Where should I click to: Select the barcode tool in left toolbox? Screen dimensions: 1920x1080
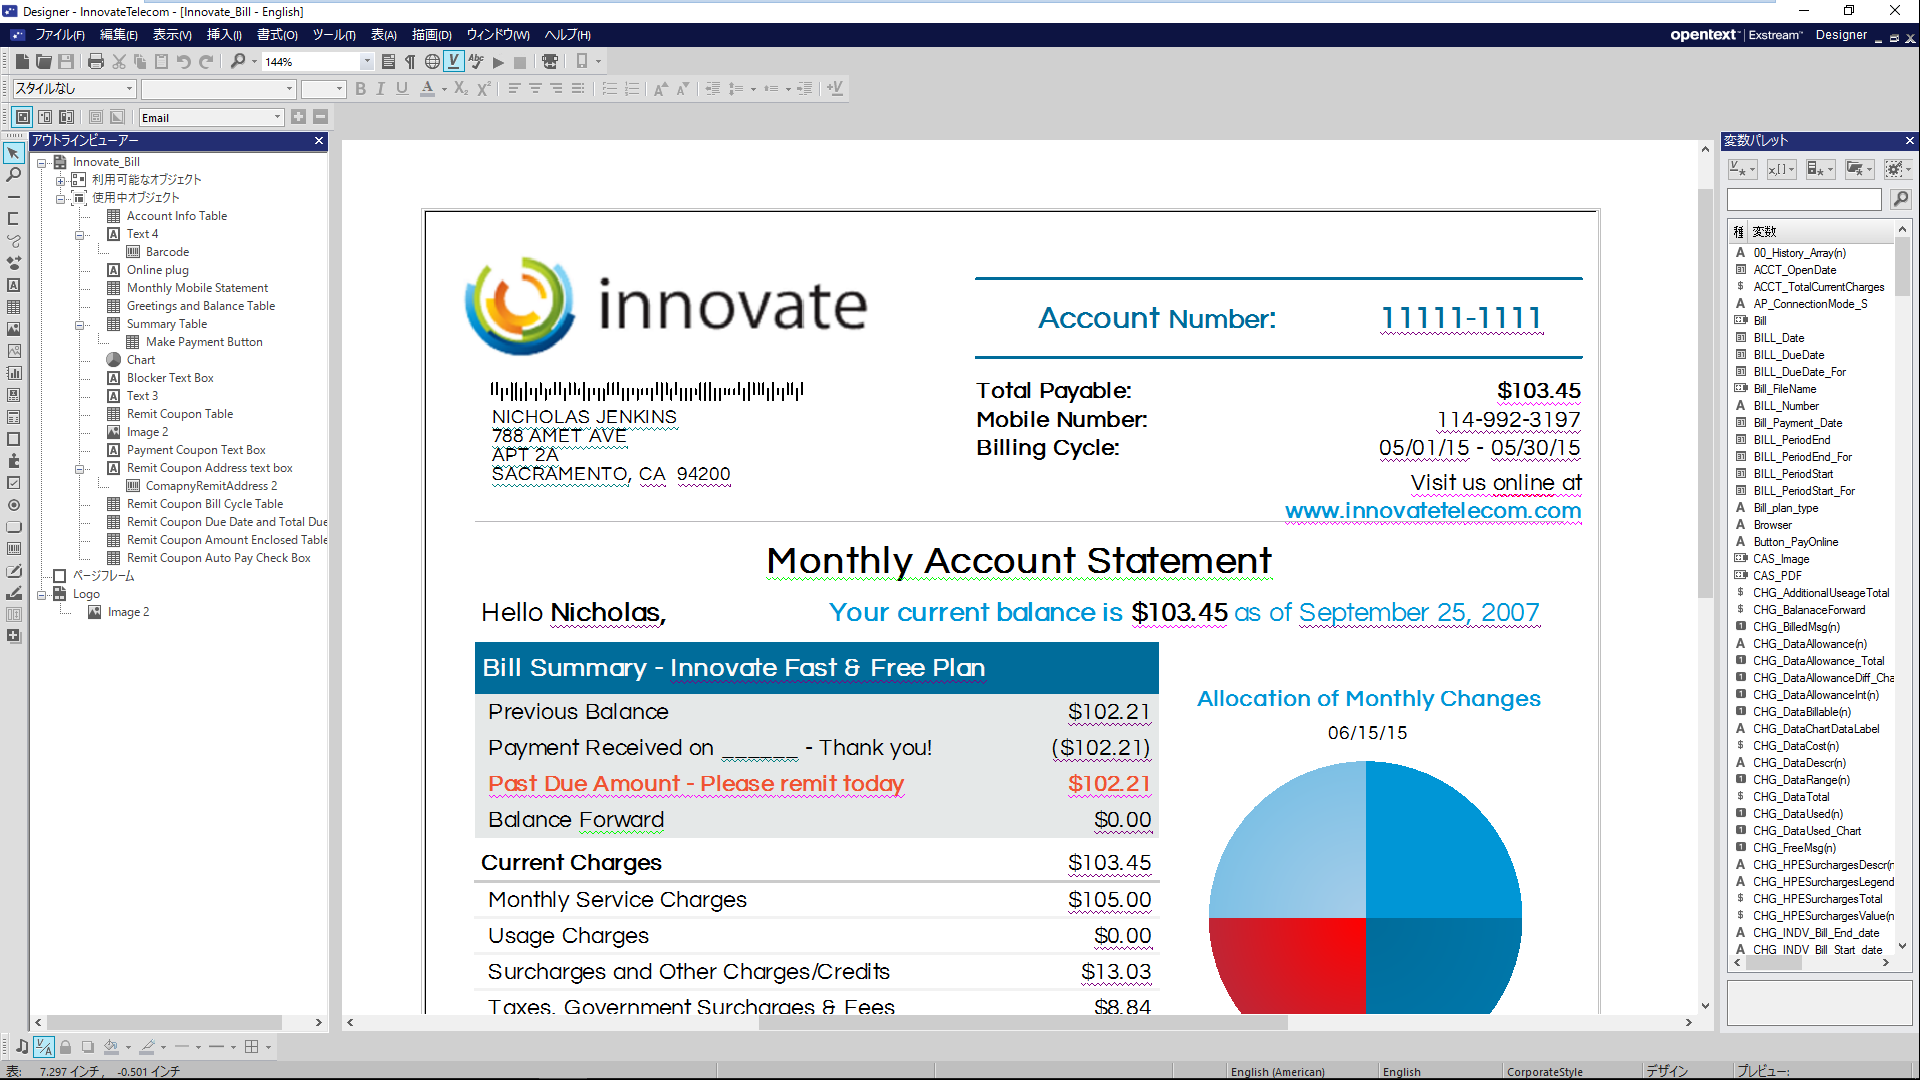click(x=14, y=549)
